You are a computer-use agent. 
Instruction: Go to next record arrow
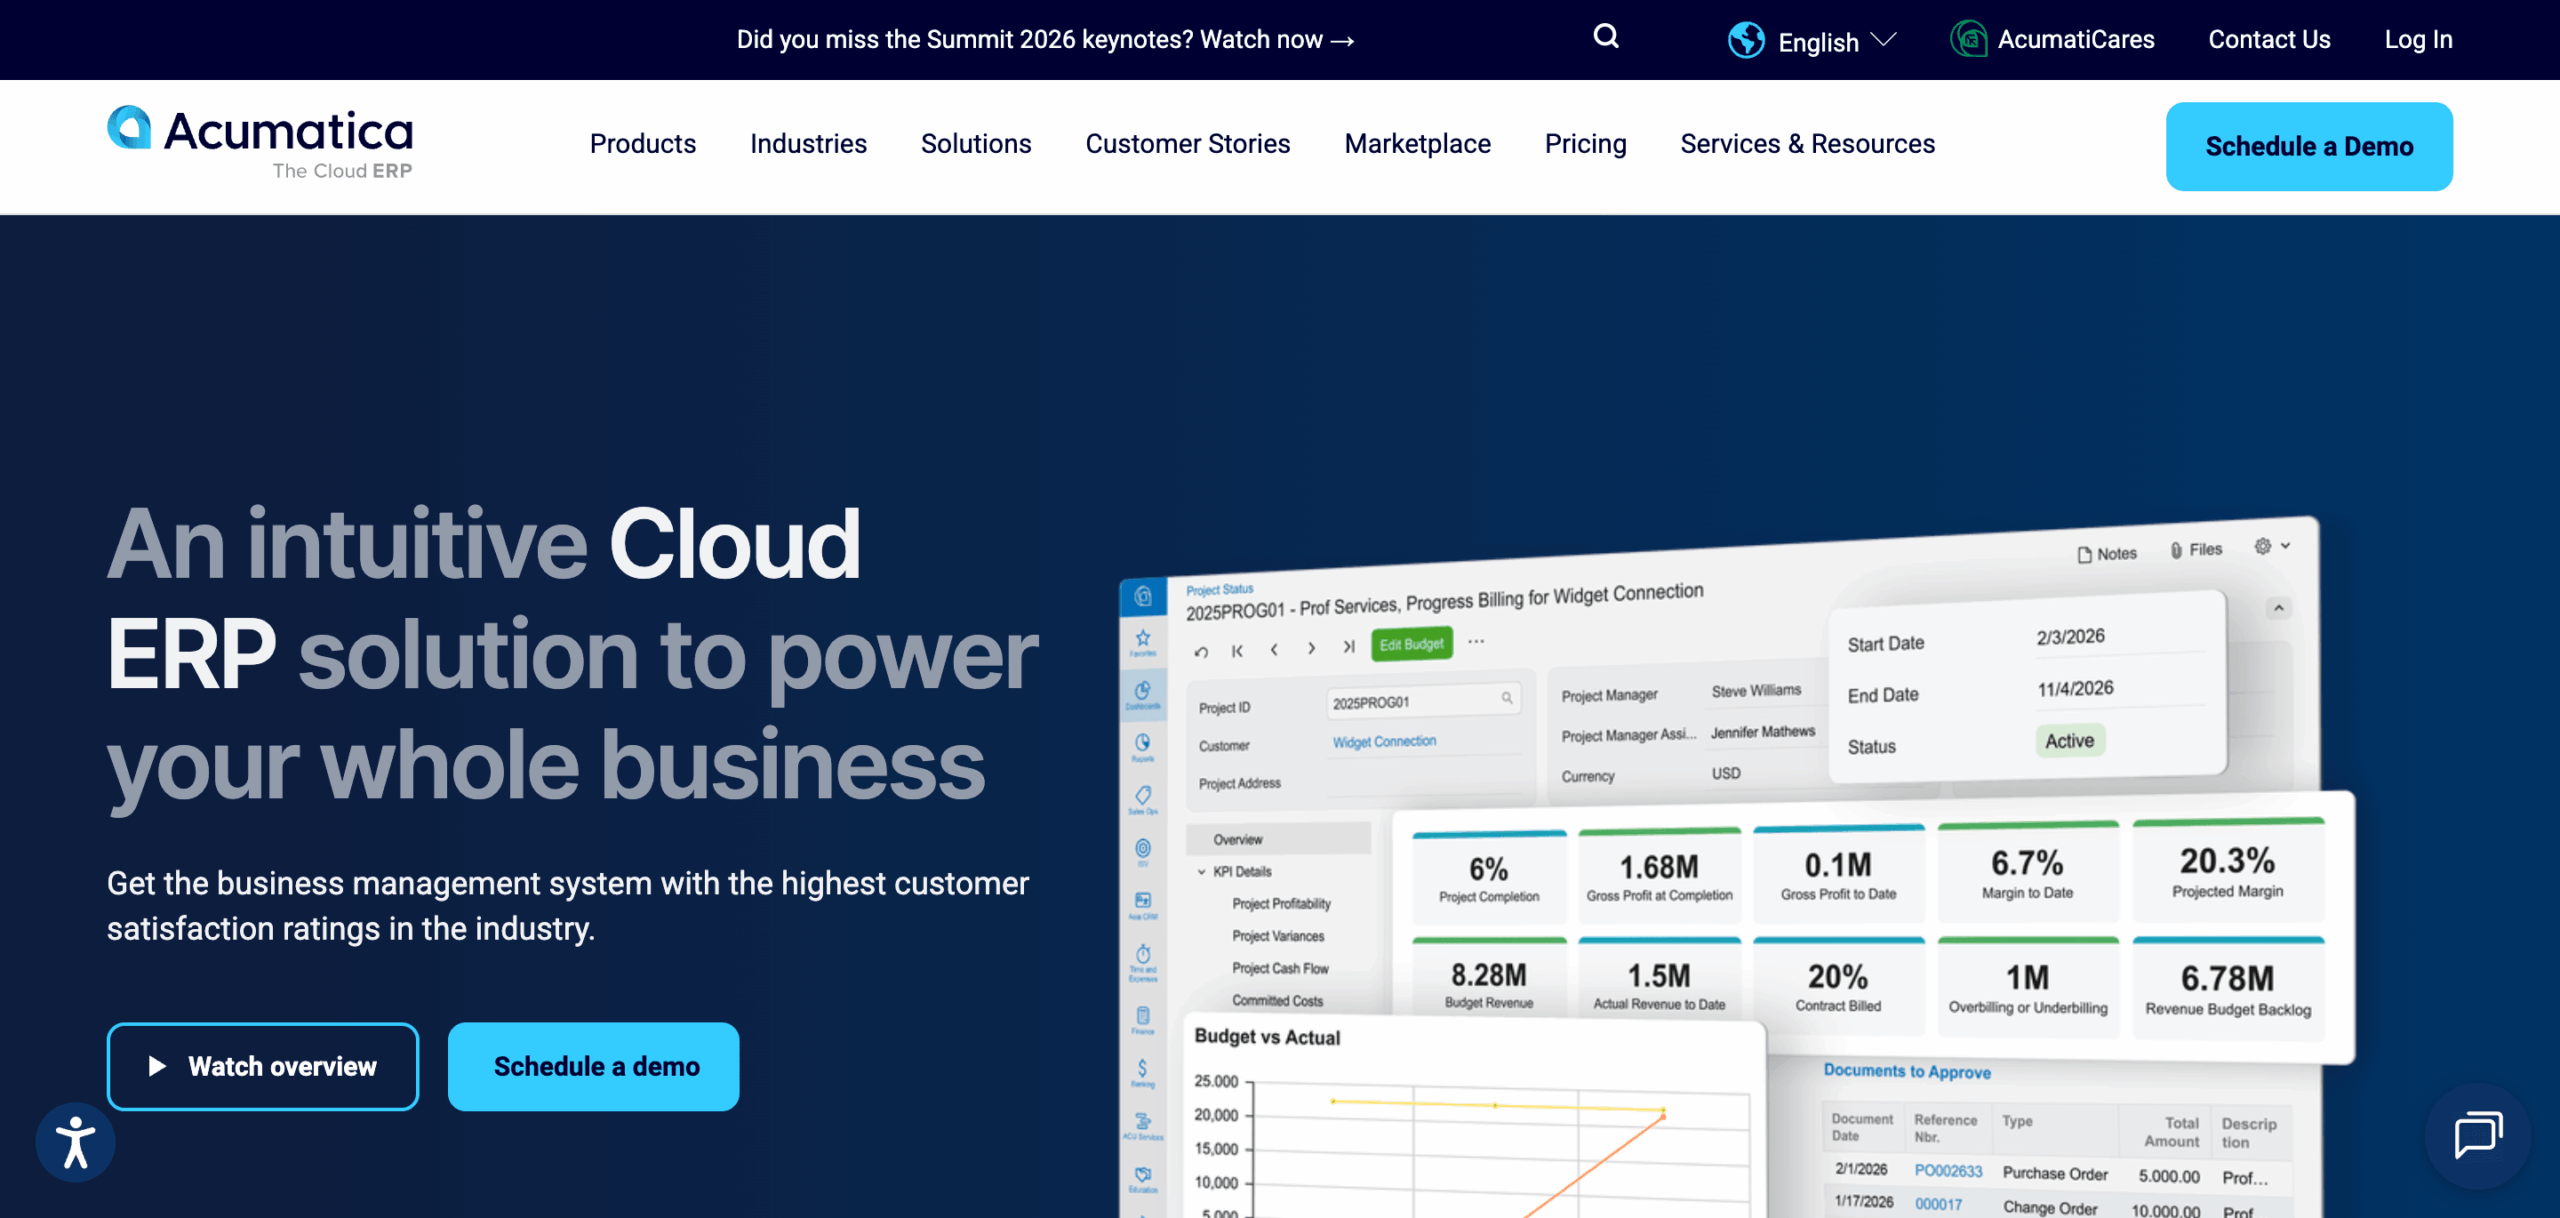(1311, 648)
